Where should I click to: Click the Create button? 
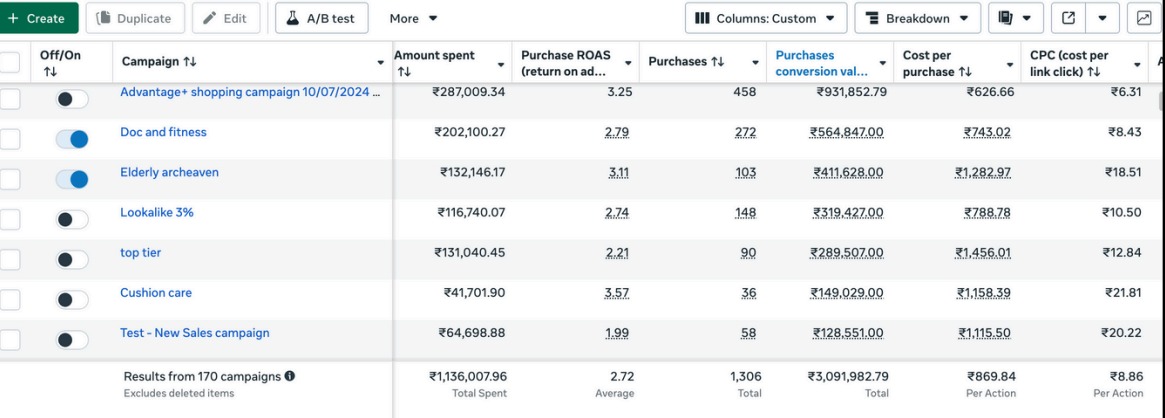point(39,18)
